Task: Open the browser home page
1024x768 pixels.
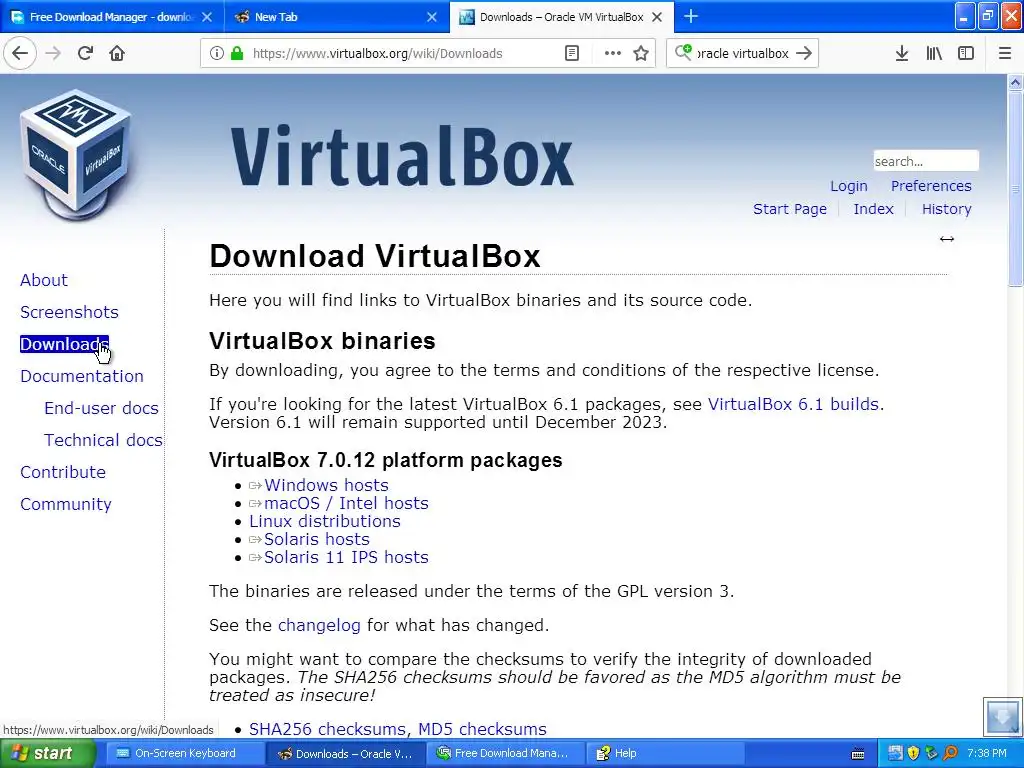Action: tap(117, 53)
